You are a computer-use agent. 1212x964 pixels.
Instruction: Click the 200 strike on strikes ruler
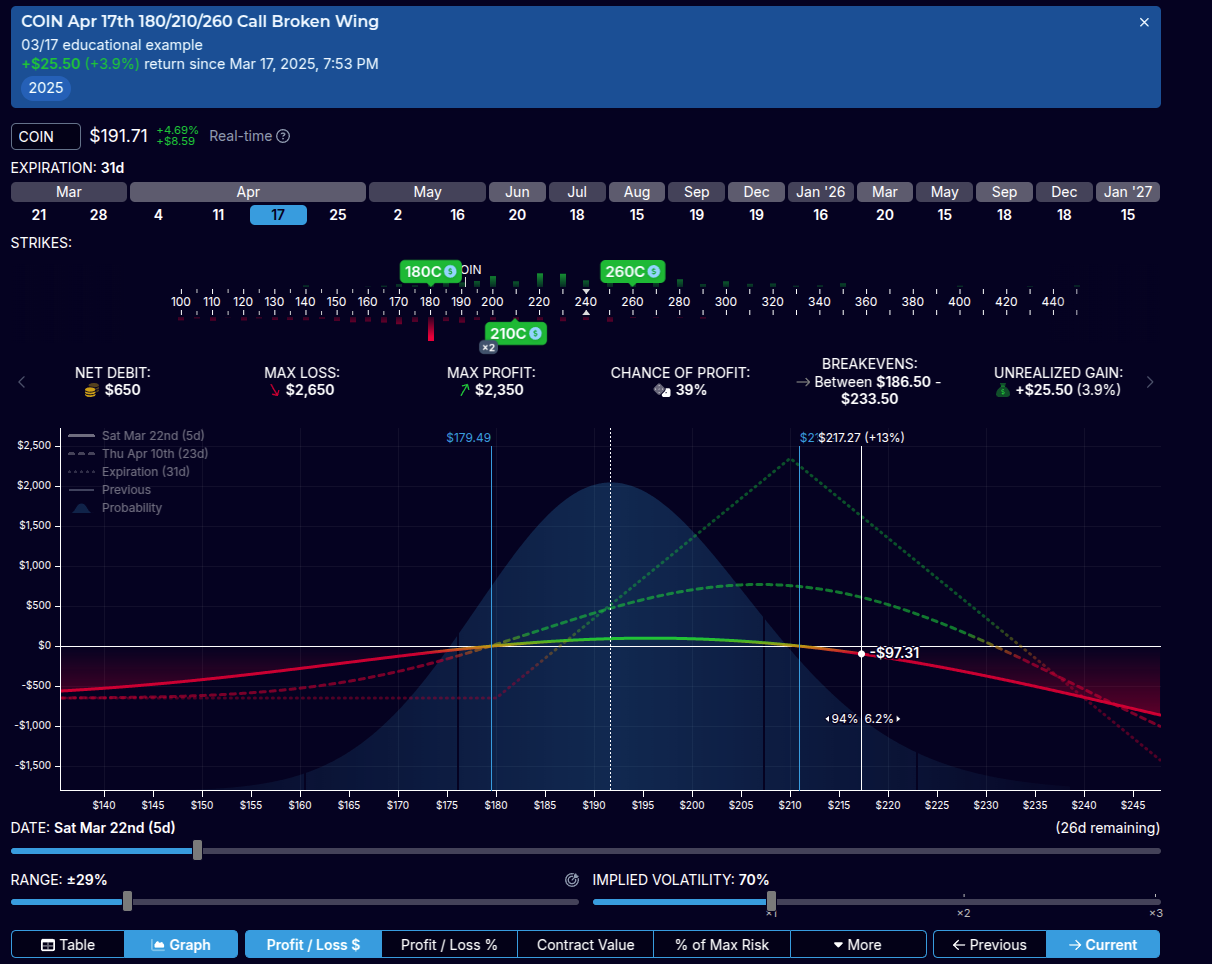pos(492,301)
